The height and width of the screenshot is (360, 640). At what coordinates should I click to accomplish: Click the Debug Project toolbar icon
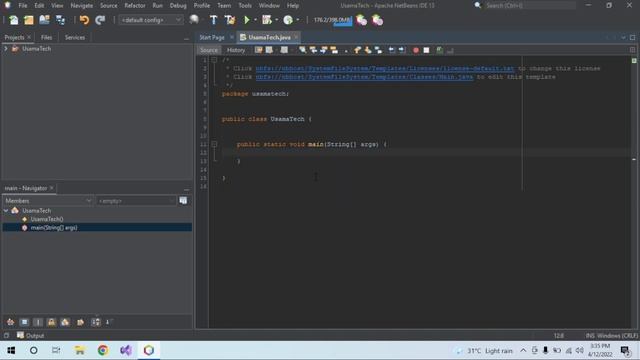point(267,20)
